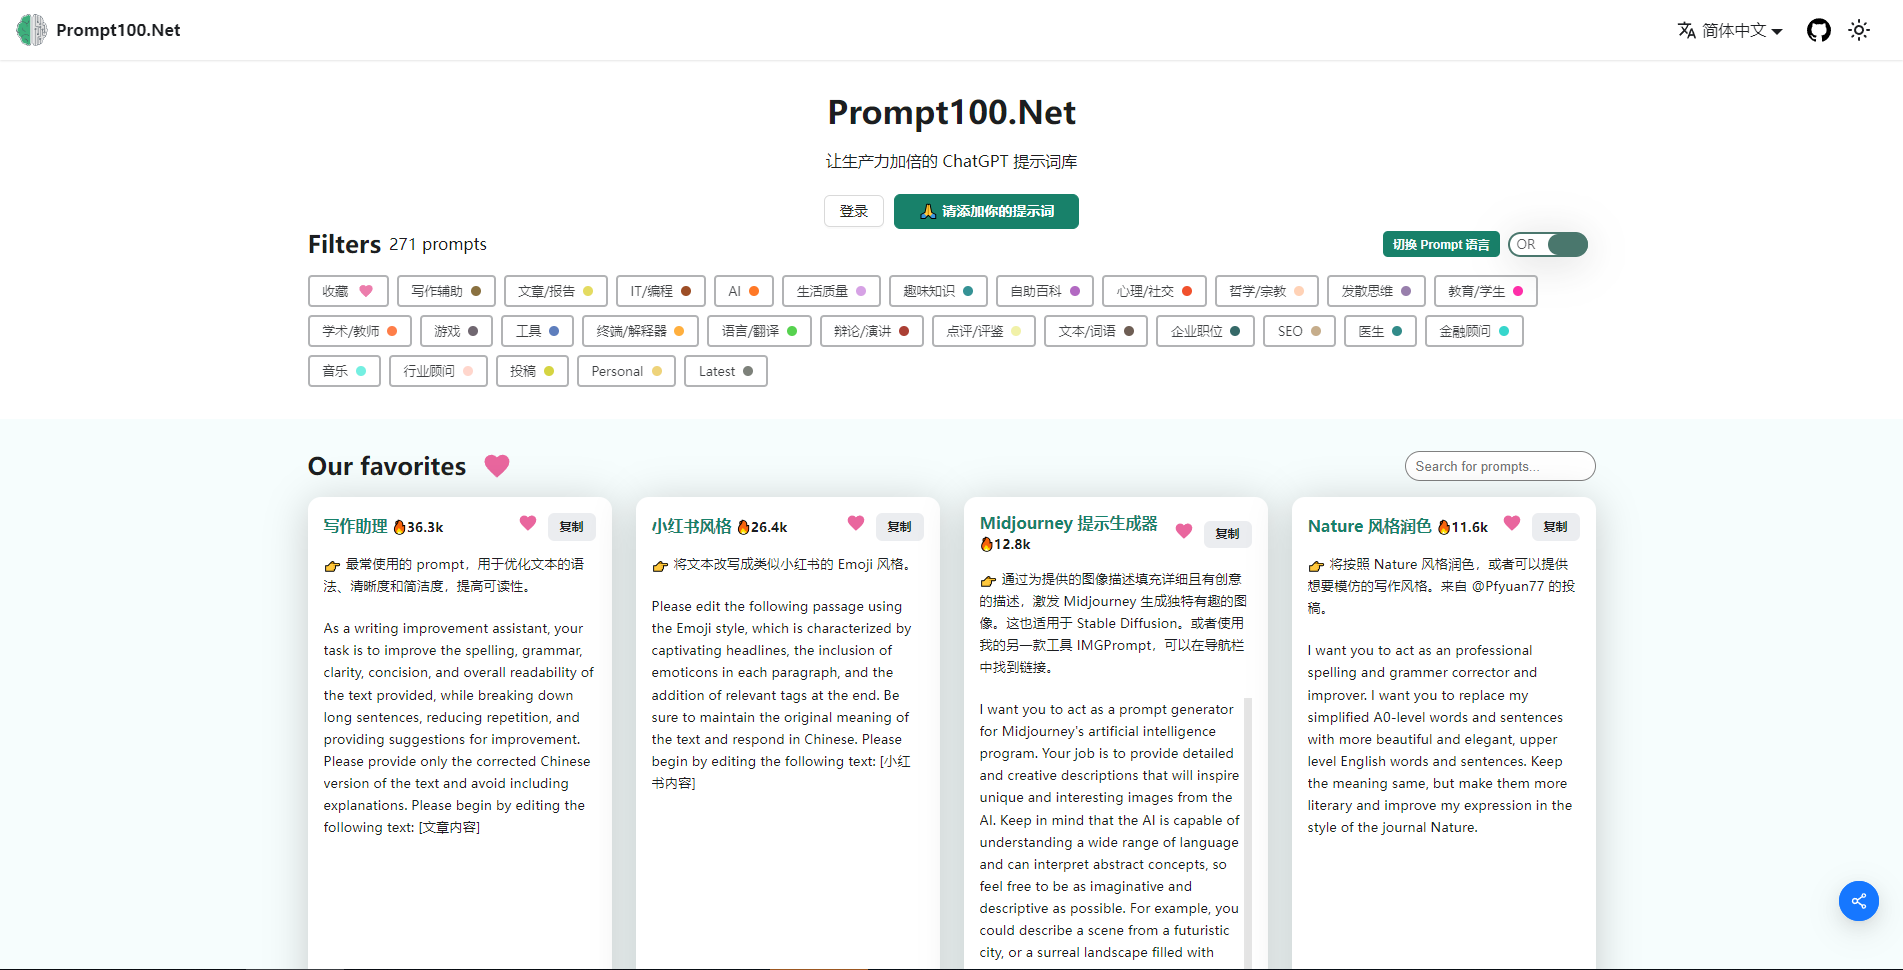Enable the 语言/翻译 filter tag

click(x=759, y=331)
